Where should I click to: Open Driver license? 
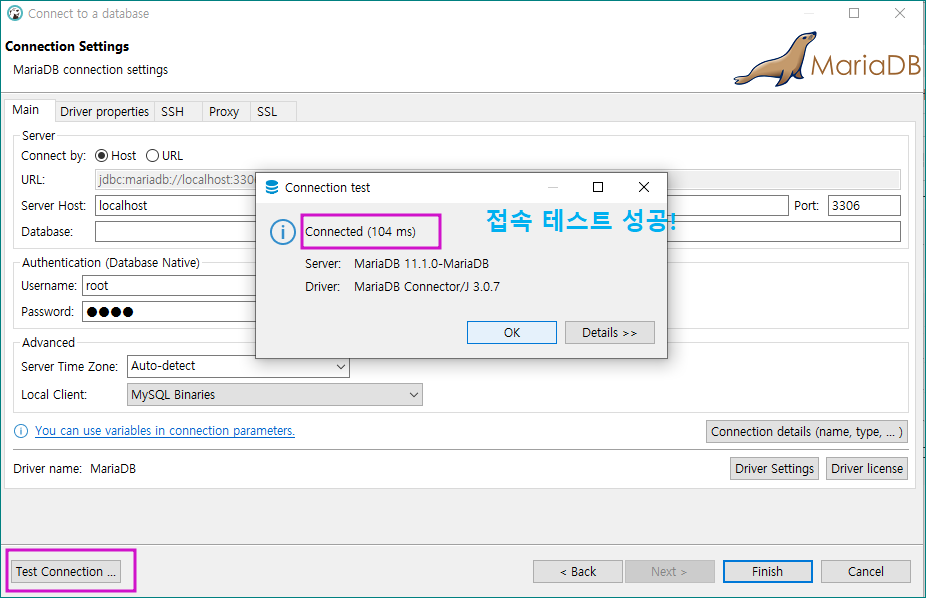[867, 469]
